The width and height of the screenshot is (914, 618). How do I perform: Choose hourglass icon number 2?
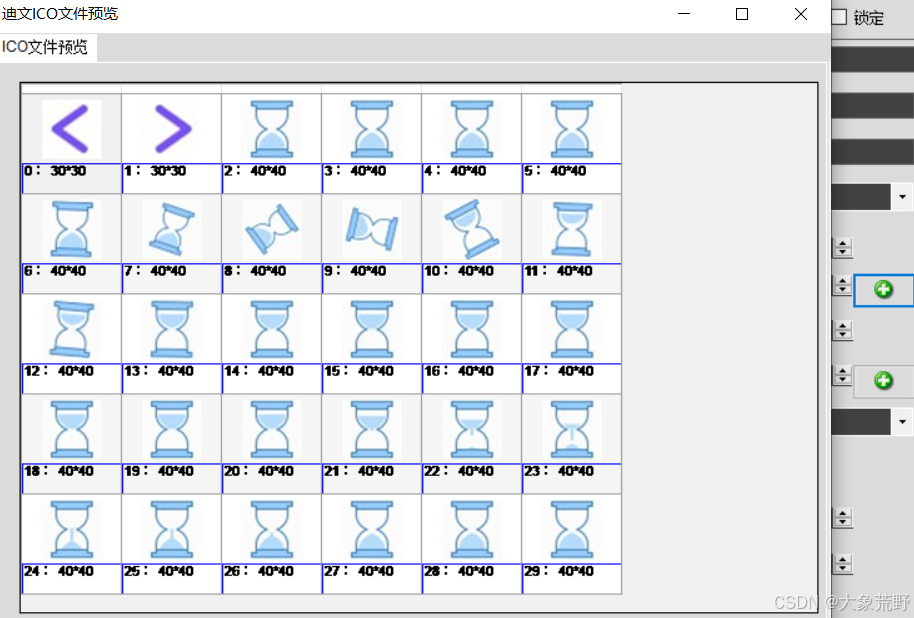click(272, 129)
